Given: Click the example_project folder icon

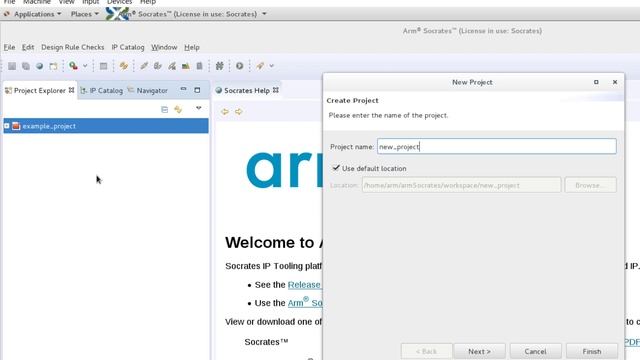Looking at the screenshot, I should click(x=16, y=126).
